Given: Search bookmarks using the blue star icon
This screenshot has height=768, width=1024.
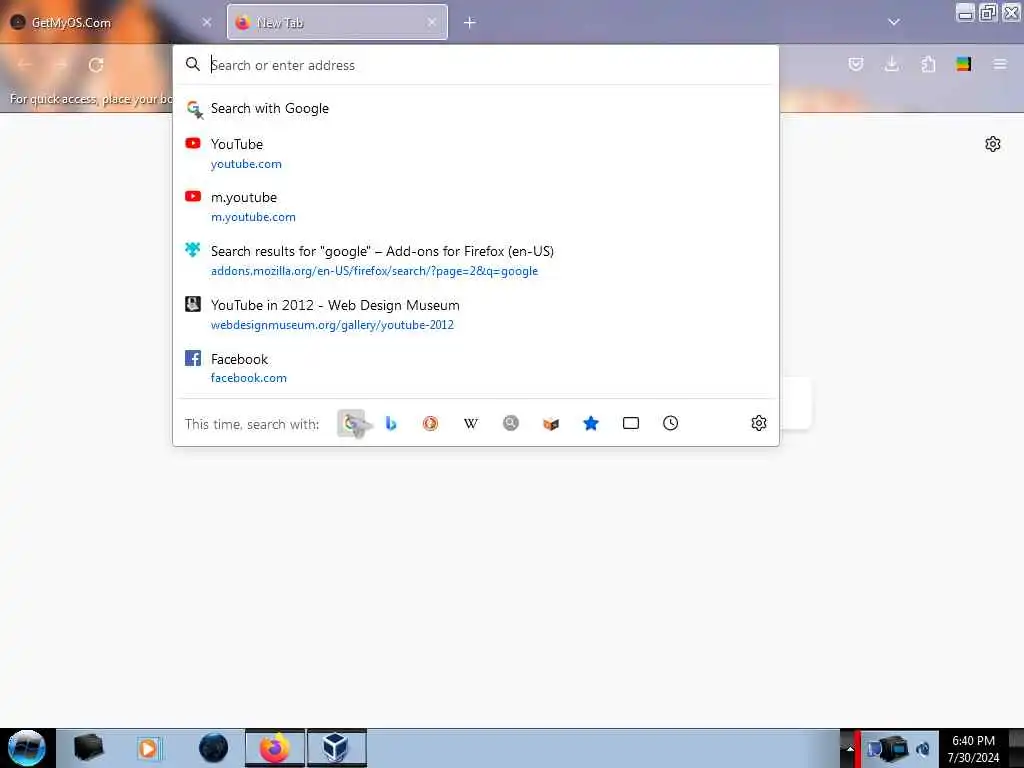Looking at the screenshot, I should click(591, 424).
